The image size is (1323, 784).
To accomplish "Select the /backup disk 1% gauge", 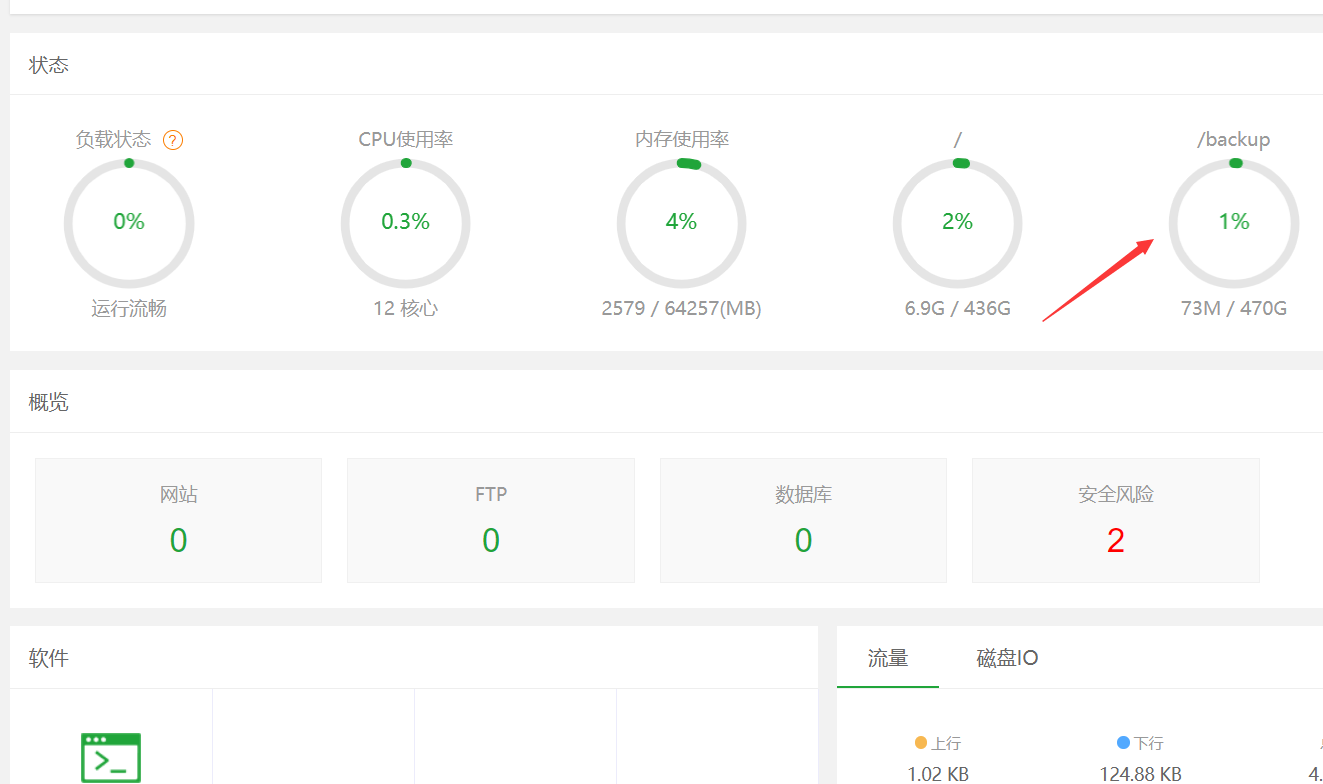I will (x=1234, y=222).
